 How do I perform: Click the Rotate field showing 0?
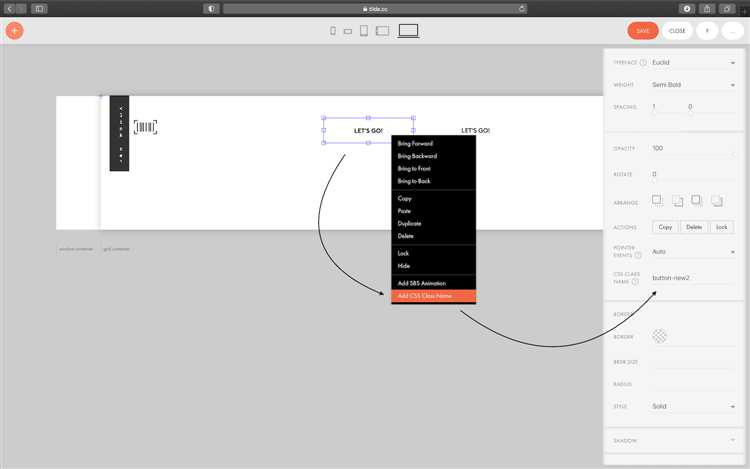point(693,175)
